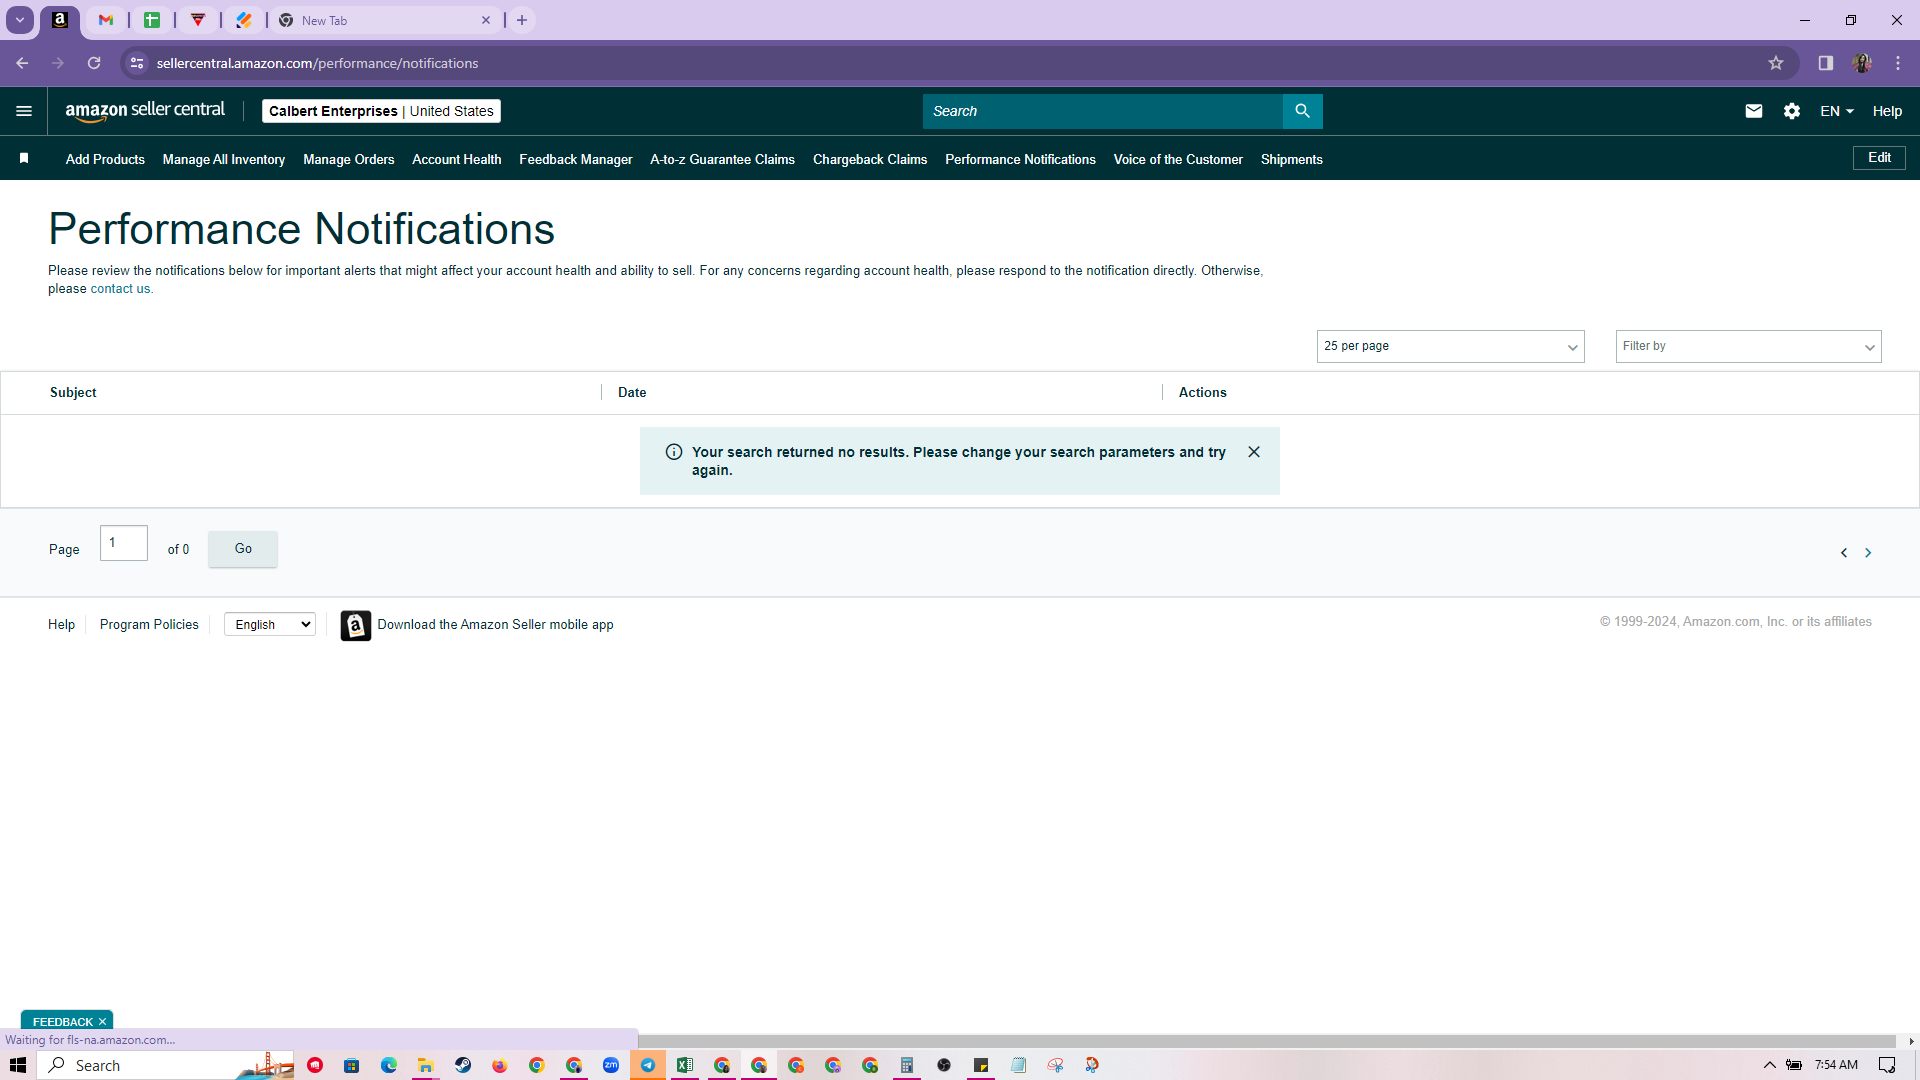The height and width of the screenshot is (1080, 1920).
Task: Open Voice of the Customer
Action: pos(1178,159)
